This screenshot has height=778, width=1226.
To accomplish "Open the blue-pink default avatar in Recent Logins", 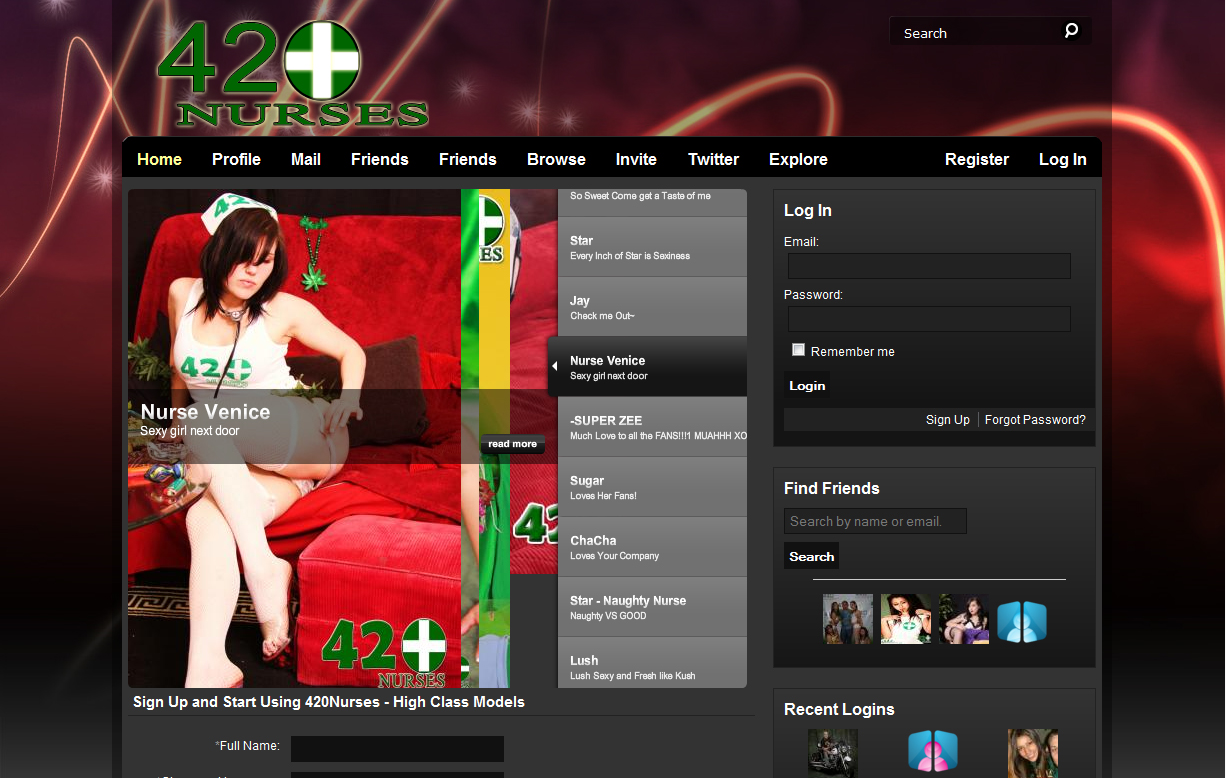I will tap(933, 753).
